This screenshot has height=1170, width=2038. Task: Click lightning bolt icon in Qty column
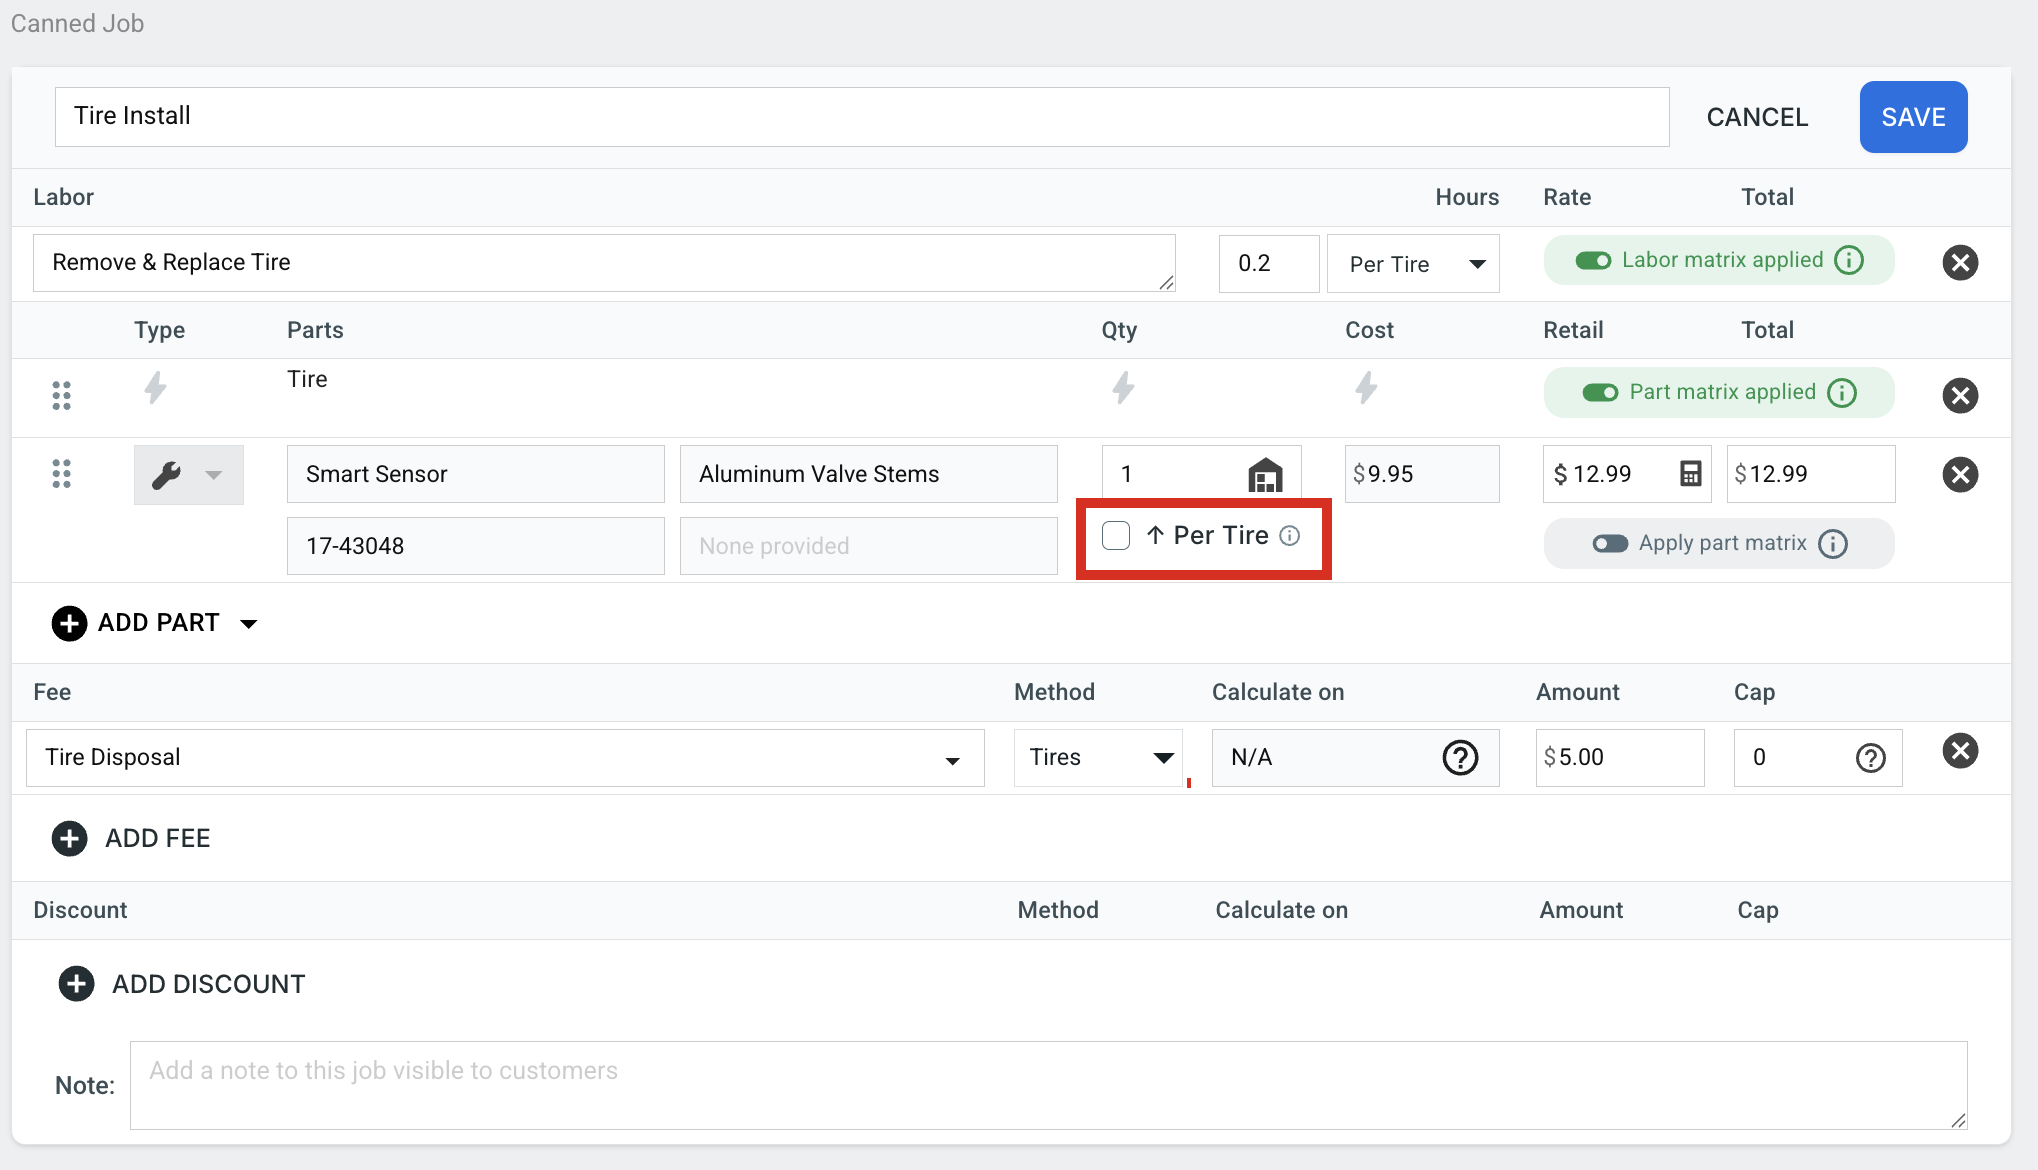click(1123, 387)
